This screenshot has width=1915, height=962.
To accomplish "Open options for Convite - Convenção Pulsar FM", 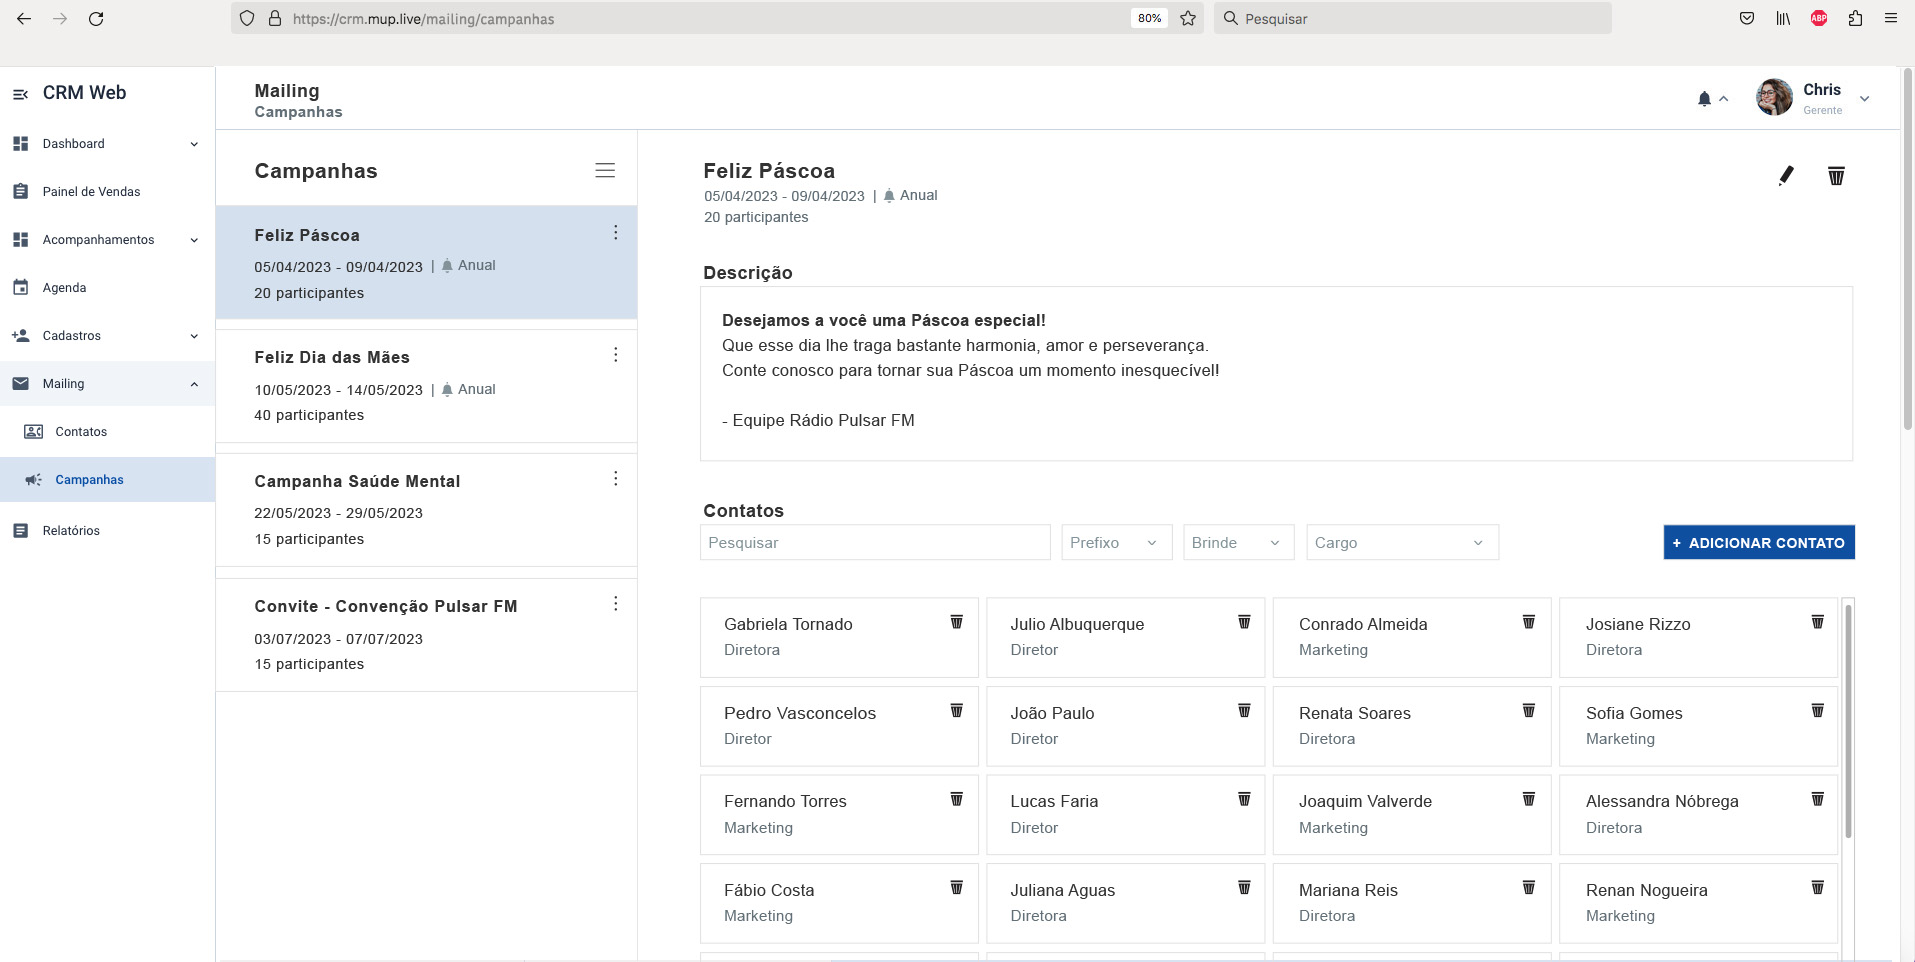I will (615, 604).
